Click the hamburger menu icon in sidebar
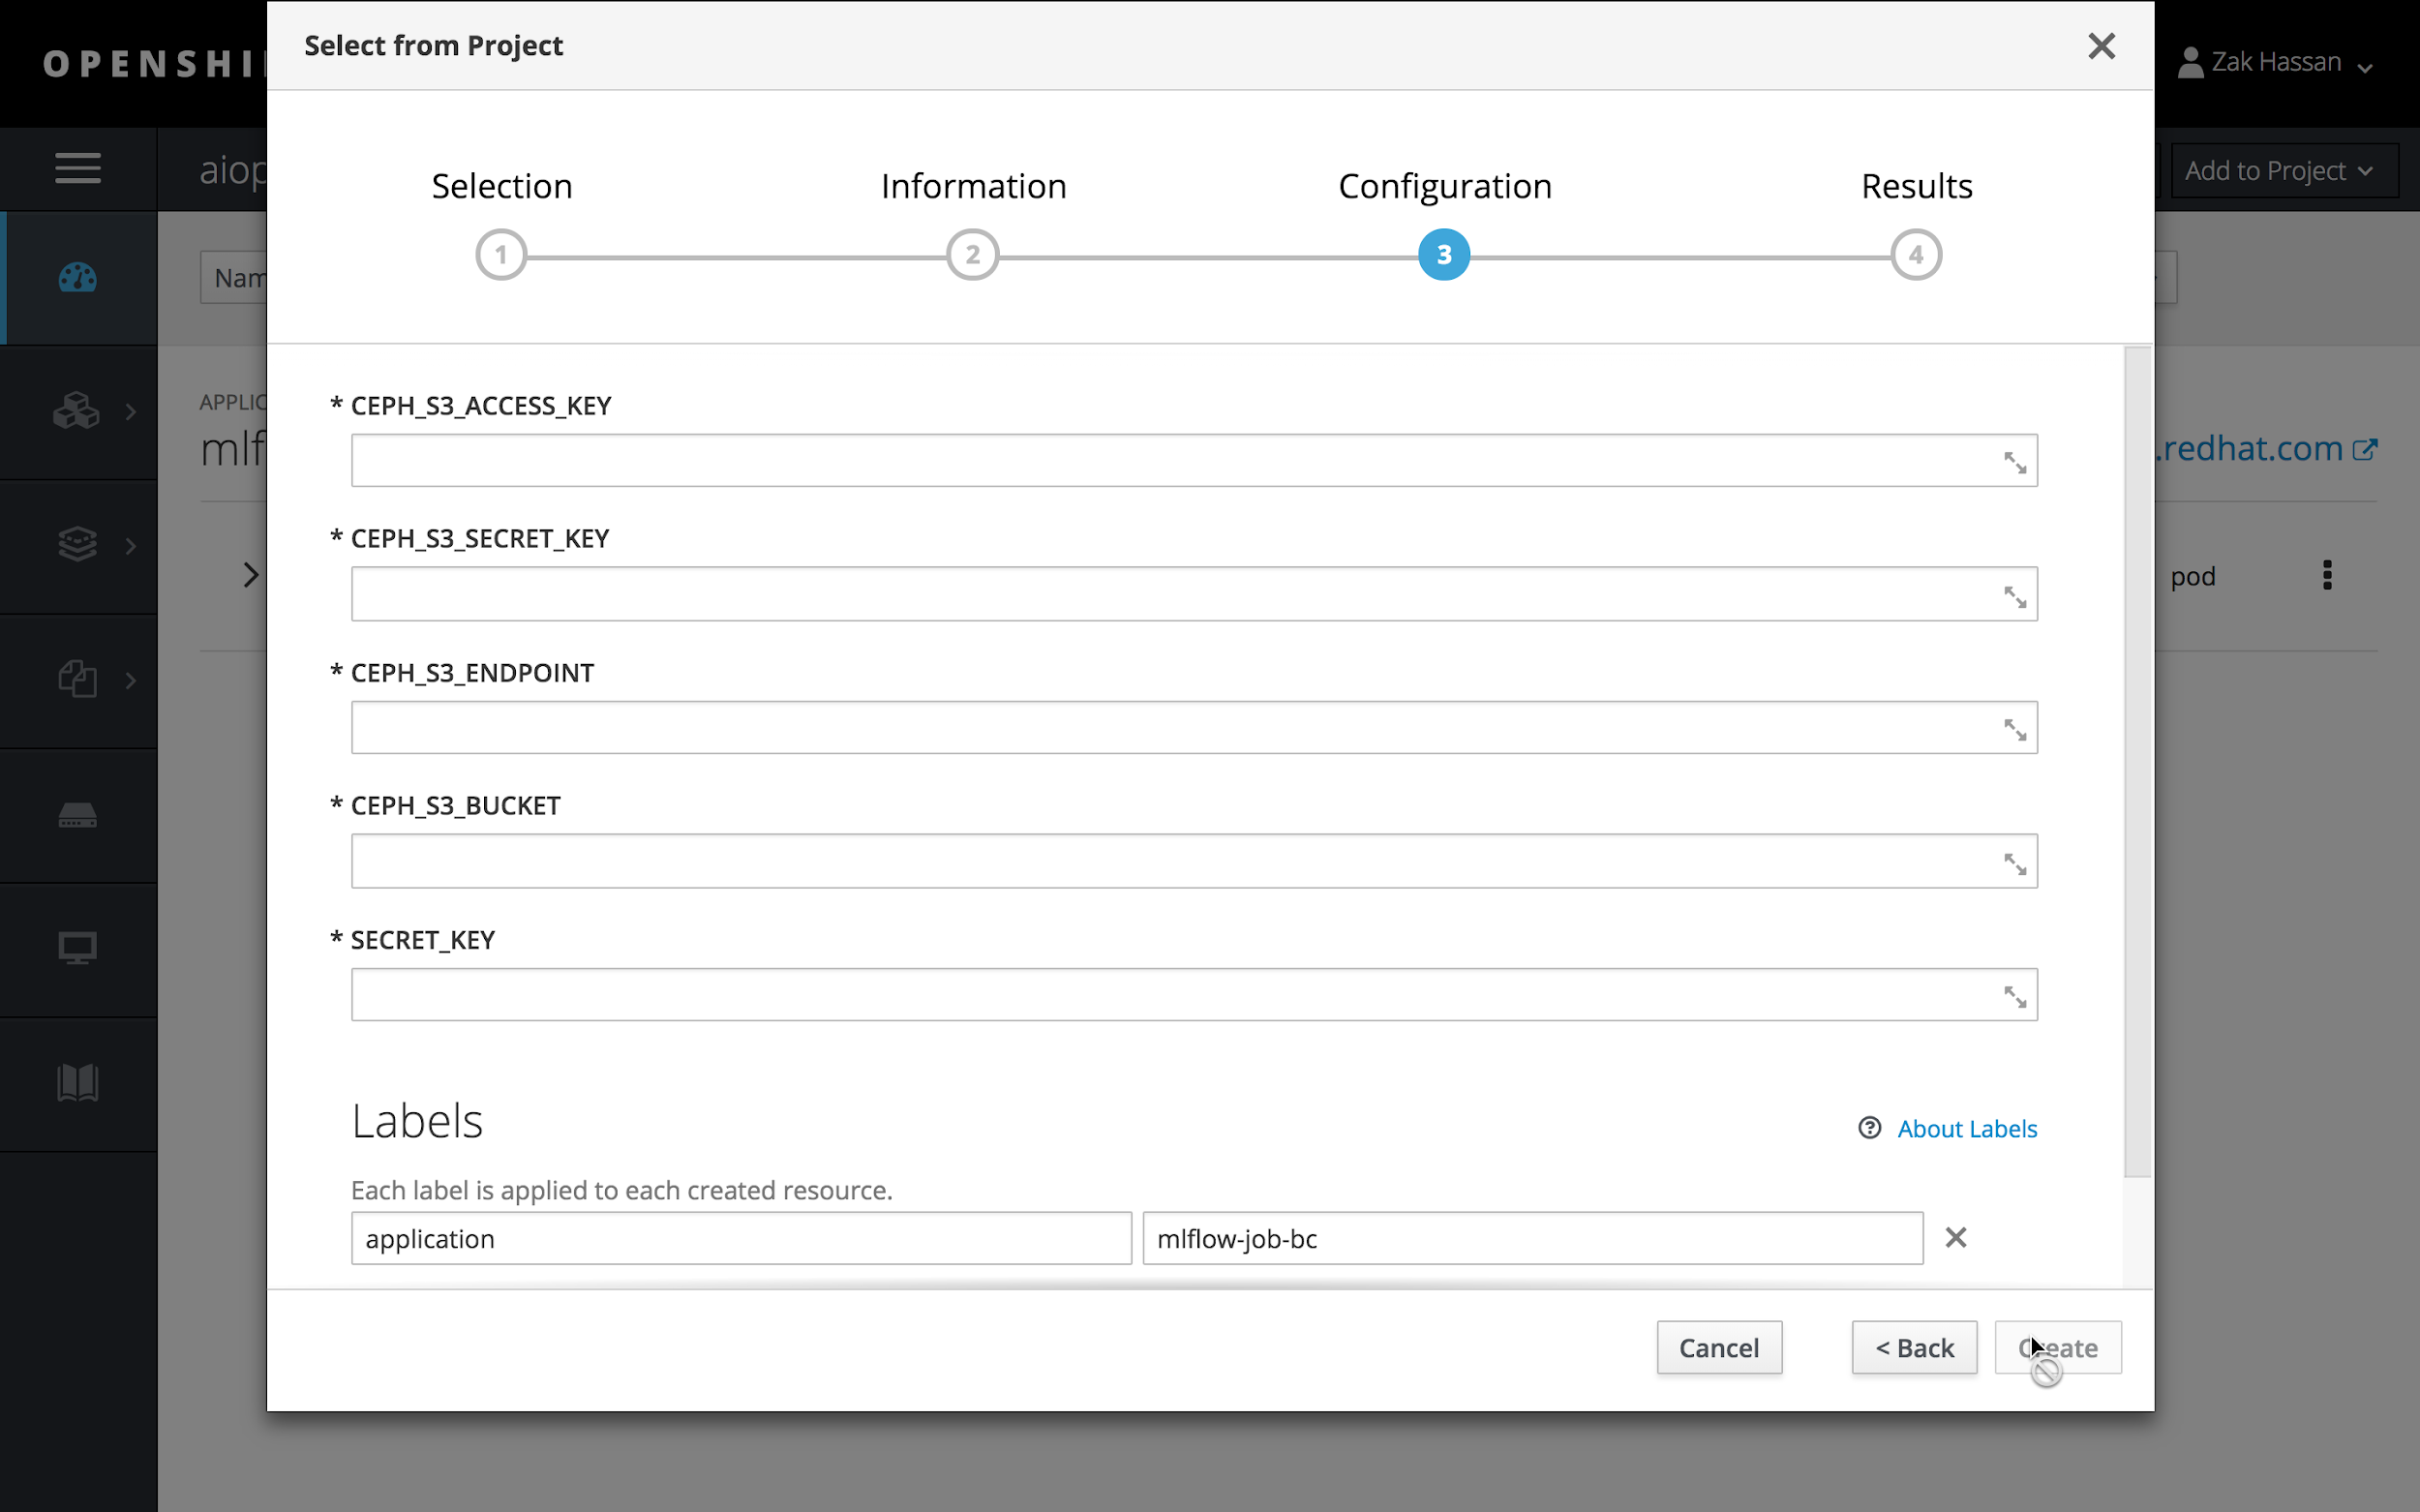This screenshot has height=1512, width=2420. [78, 168]
